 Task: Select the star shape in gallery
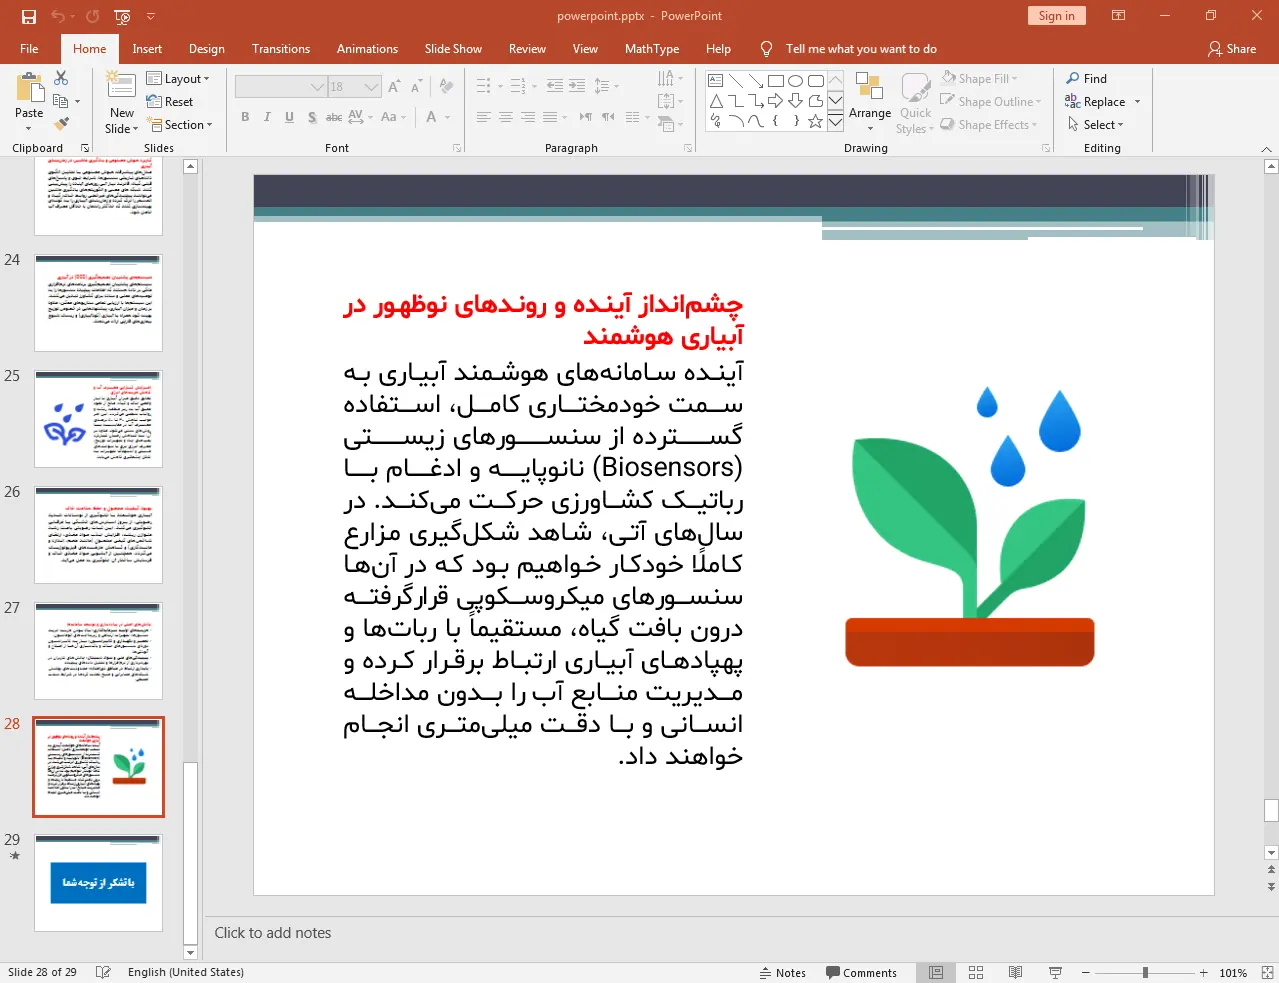tap(816, 121)
